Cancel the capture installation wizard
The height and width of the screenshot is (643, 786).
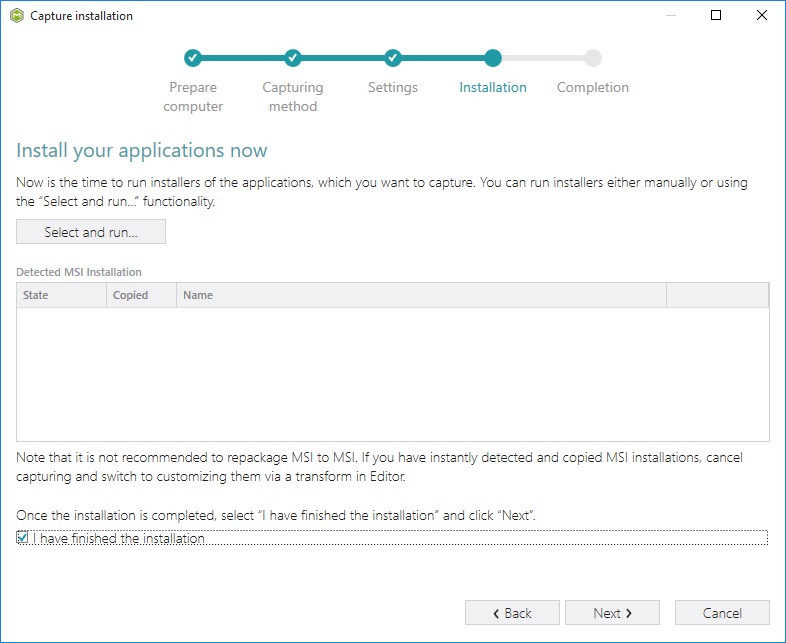pos(722,612)
